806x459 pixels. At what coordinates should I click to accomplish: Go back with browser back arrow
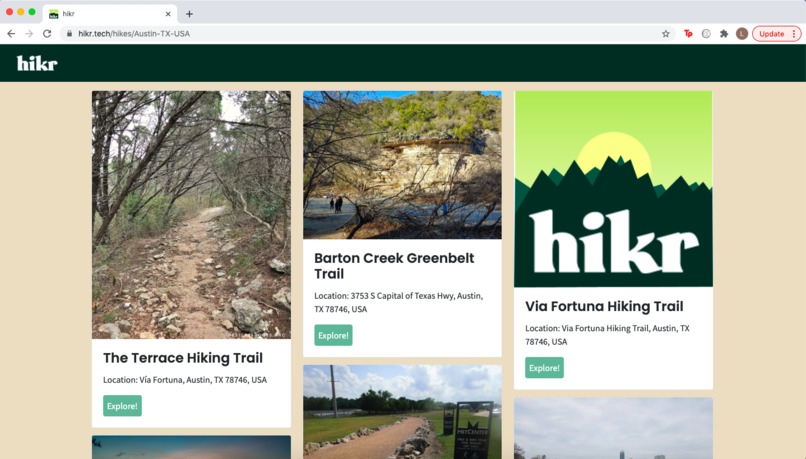[11, 33]
